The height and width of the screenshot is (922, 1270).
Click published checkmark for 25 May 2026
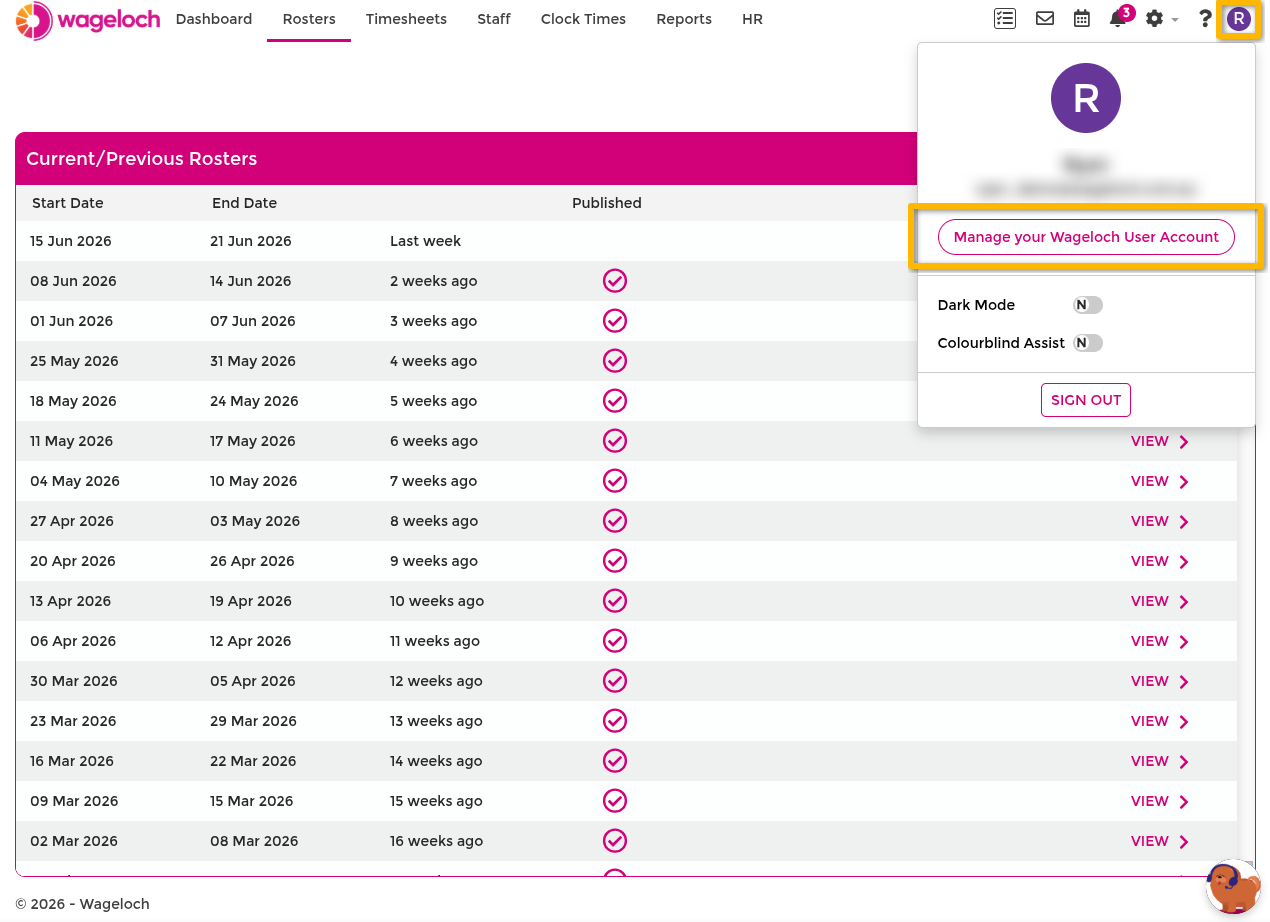pos(615,361)
